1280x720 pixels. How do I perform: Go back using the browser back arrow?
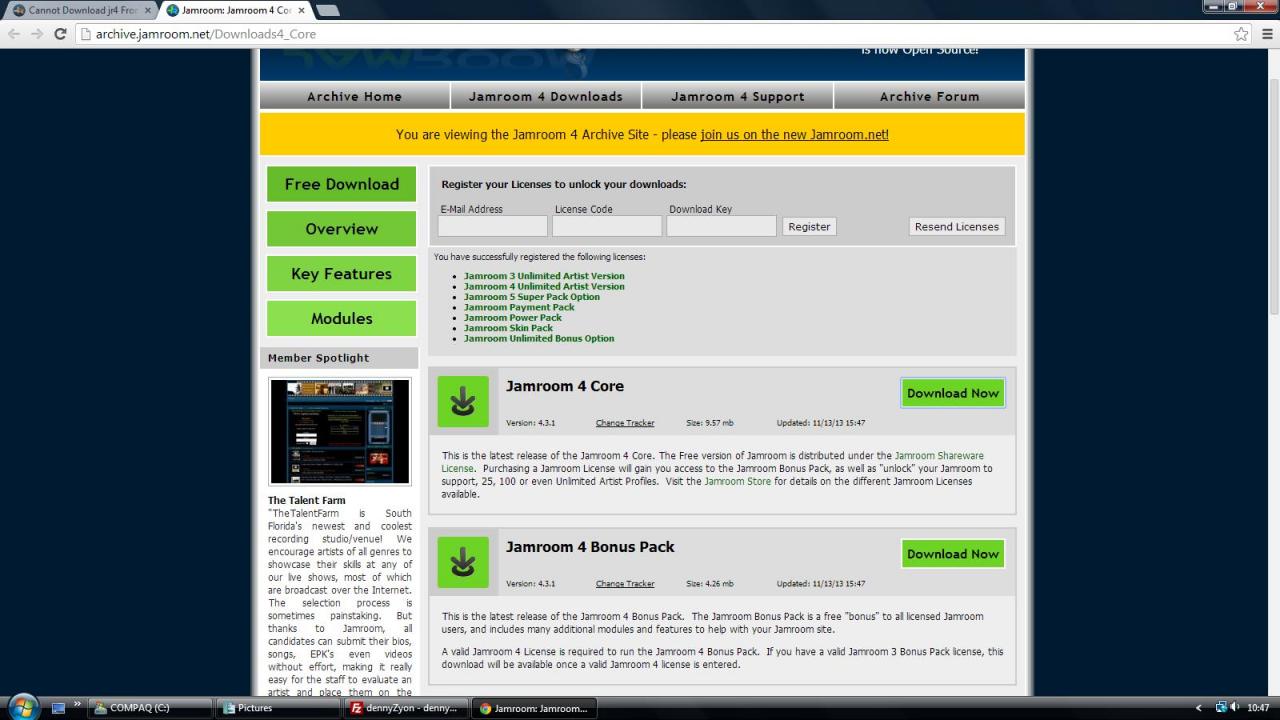tap(14, 34)
